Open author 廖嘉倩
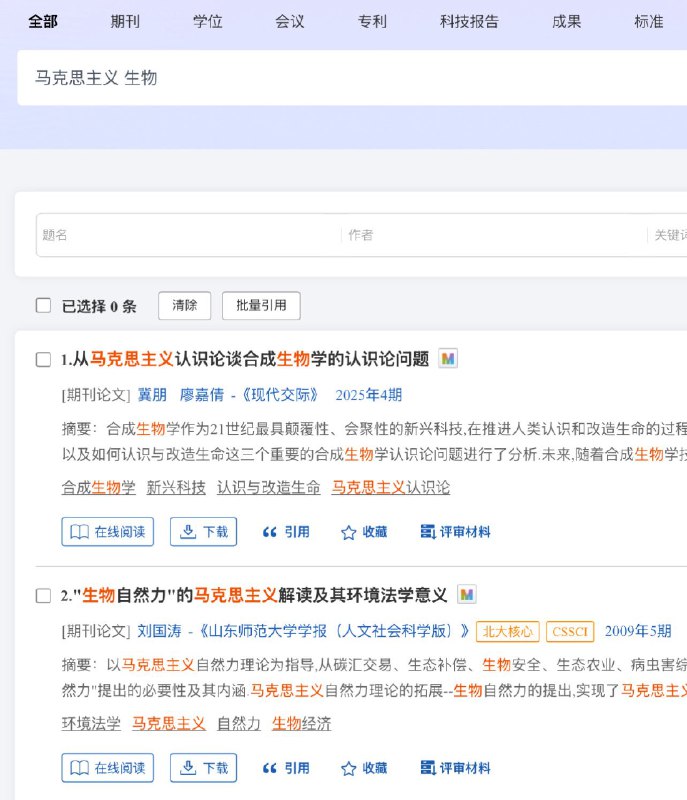Screen dimensions: 687x800 201,395
